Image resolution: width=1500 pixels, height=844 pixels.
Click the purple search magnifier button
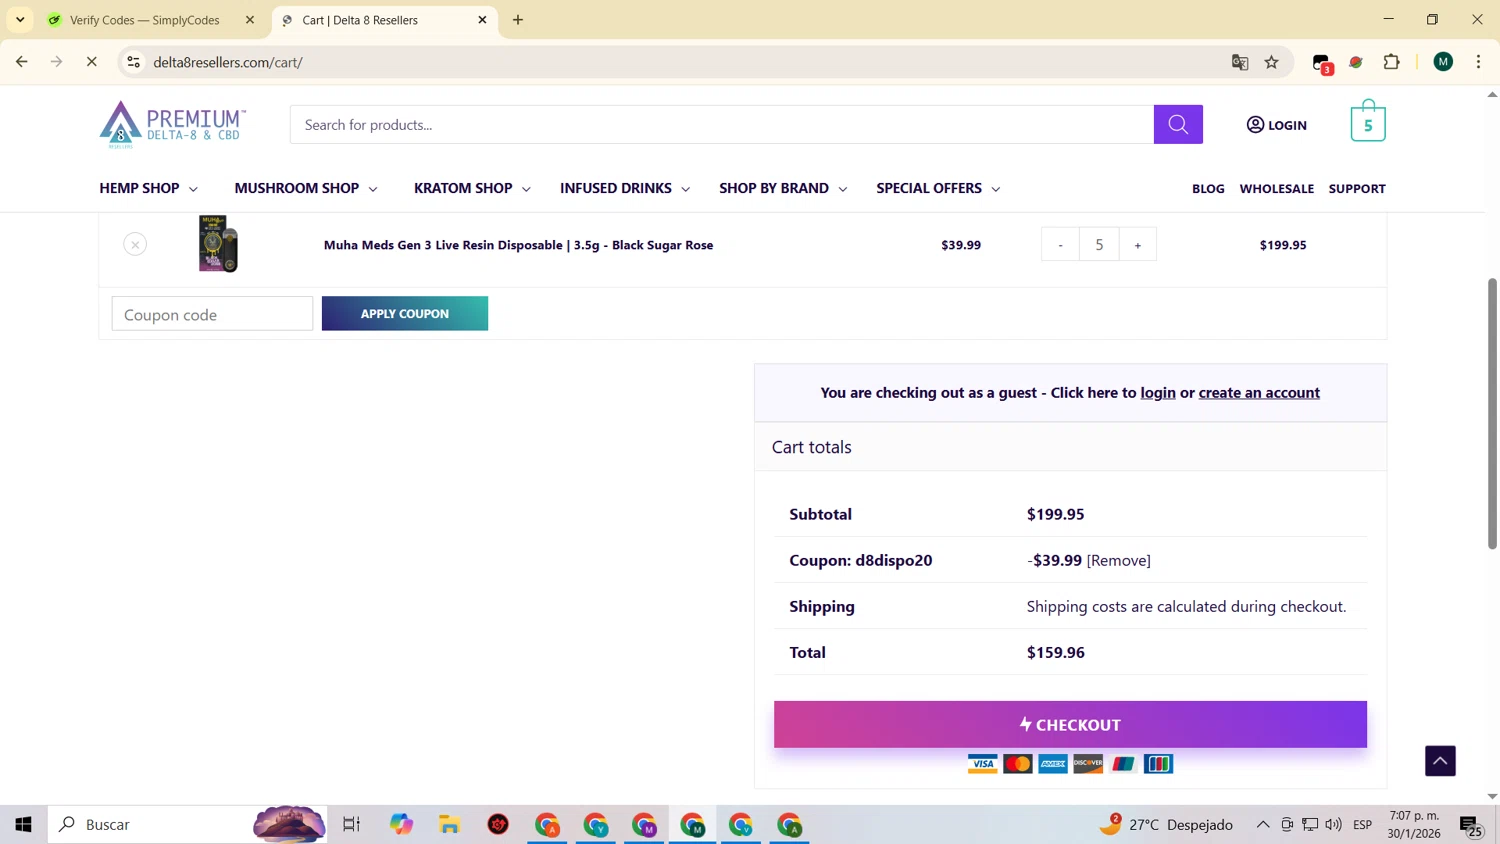(x=1178, y=125)
